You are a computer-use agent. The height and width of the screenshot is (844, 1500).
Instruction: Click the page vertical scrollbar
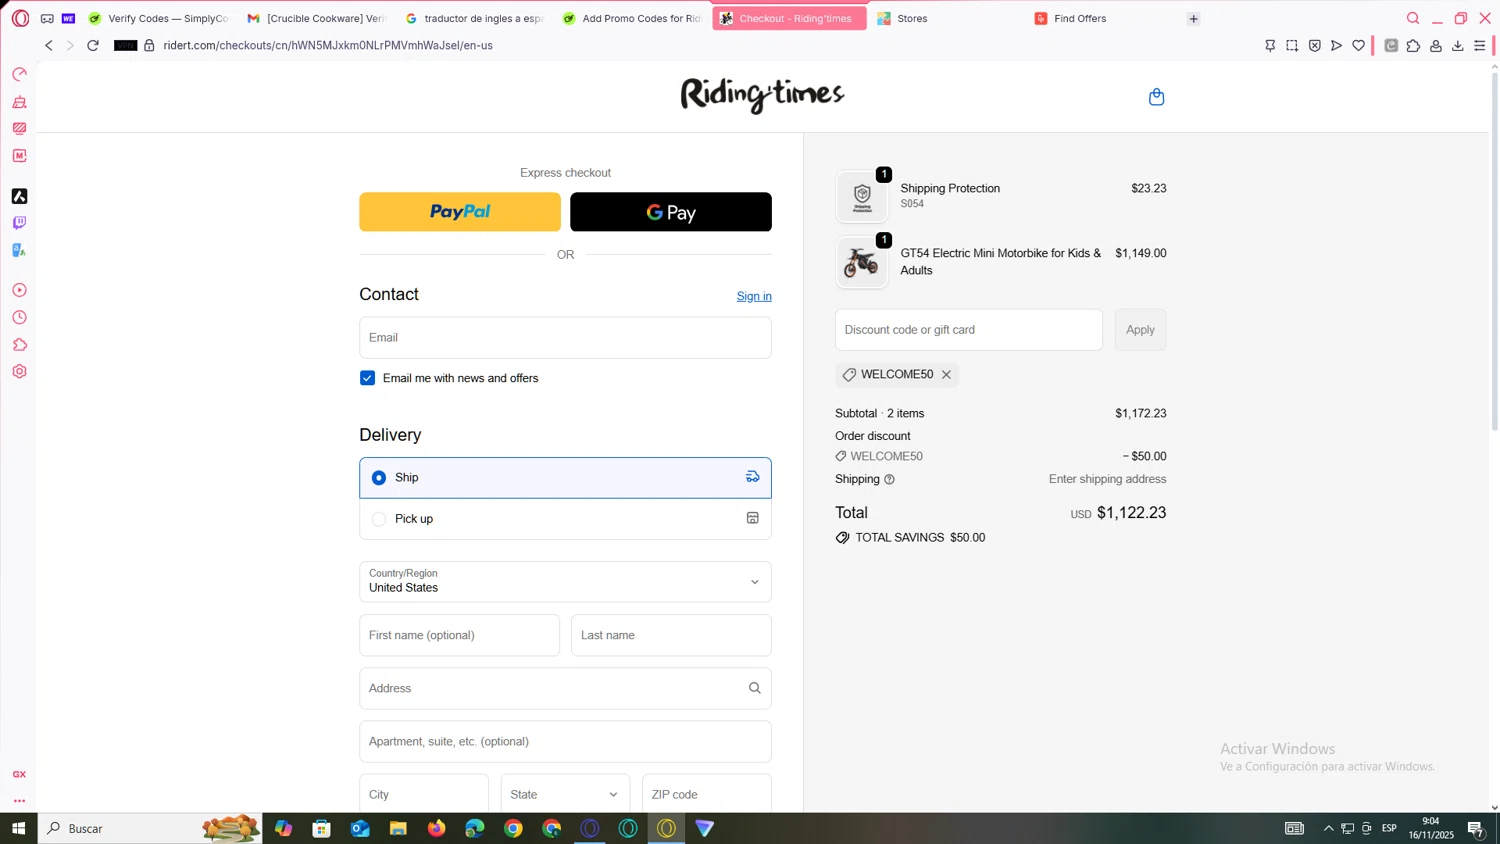[1494, 250]
